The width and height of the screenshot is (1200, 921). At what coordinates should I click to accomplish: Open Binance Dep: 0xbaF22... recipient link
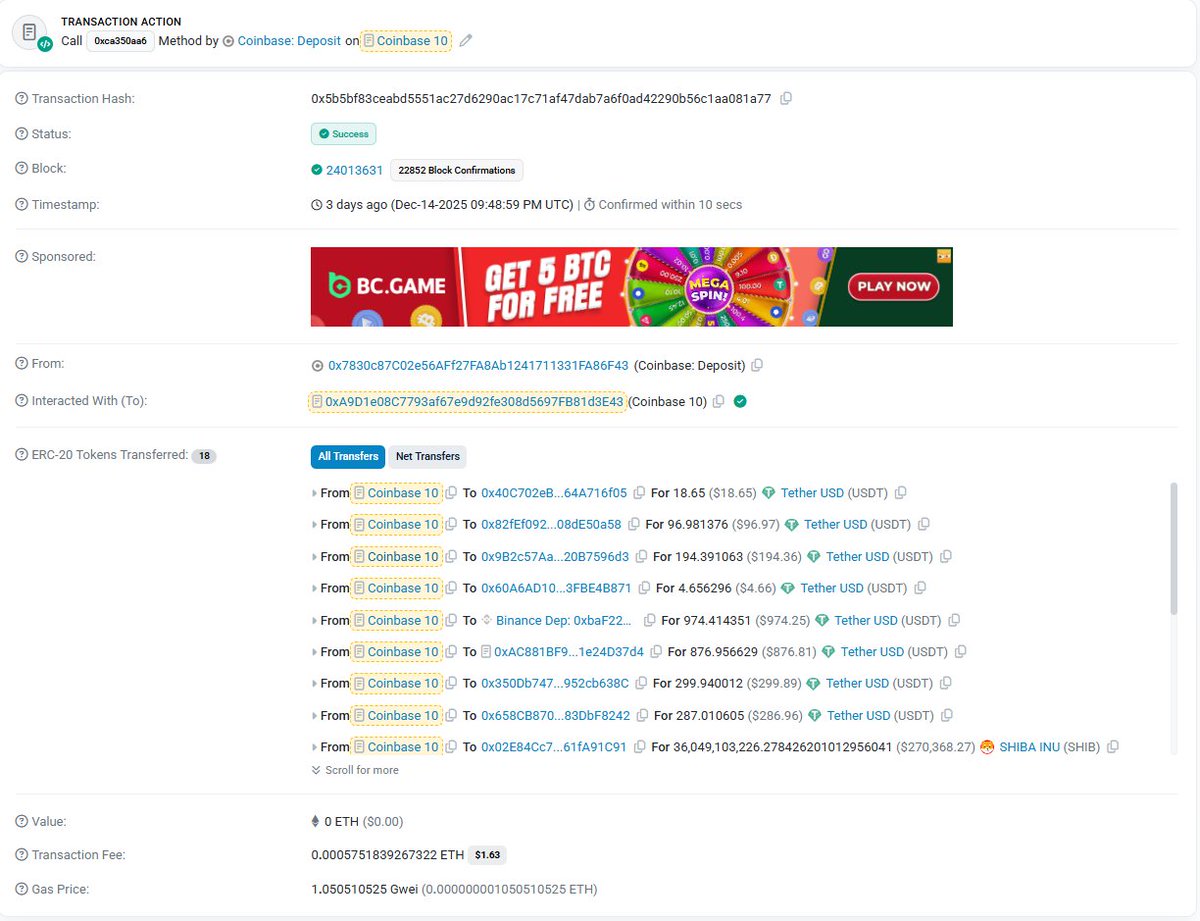564,621
